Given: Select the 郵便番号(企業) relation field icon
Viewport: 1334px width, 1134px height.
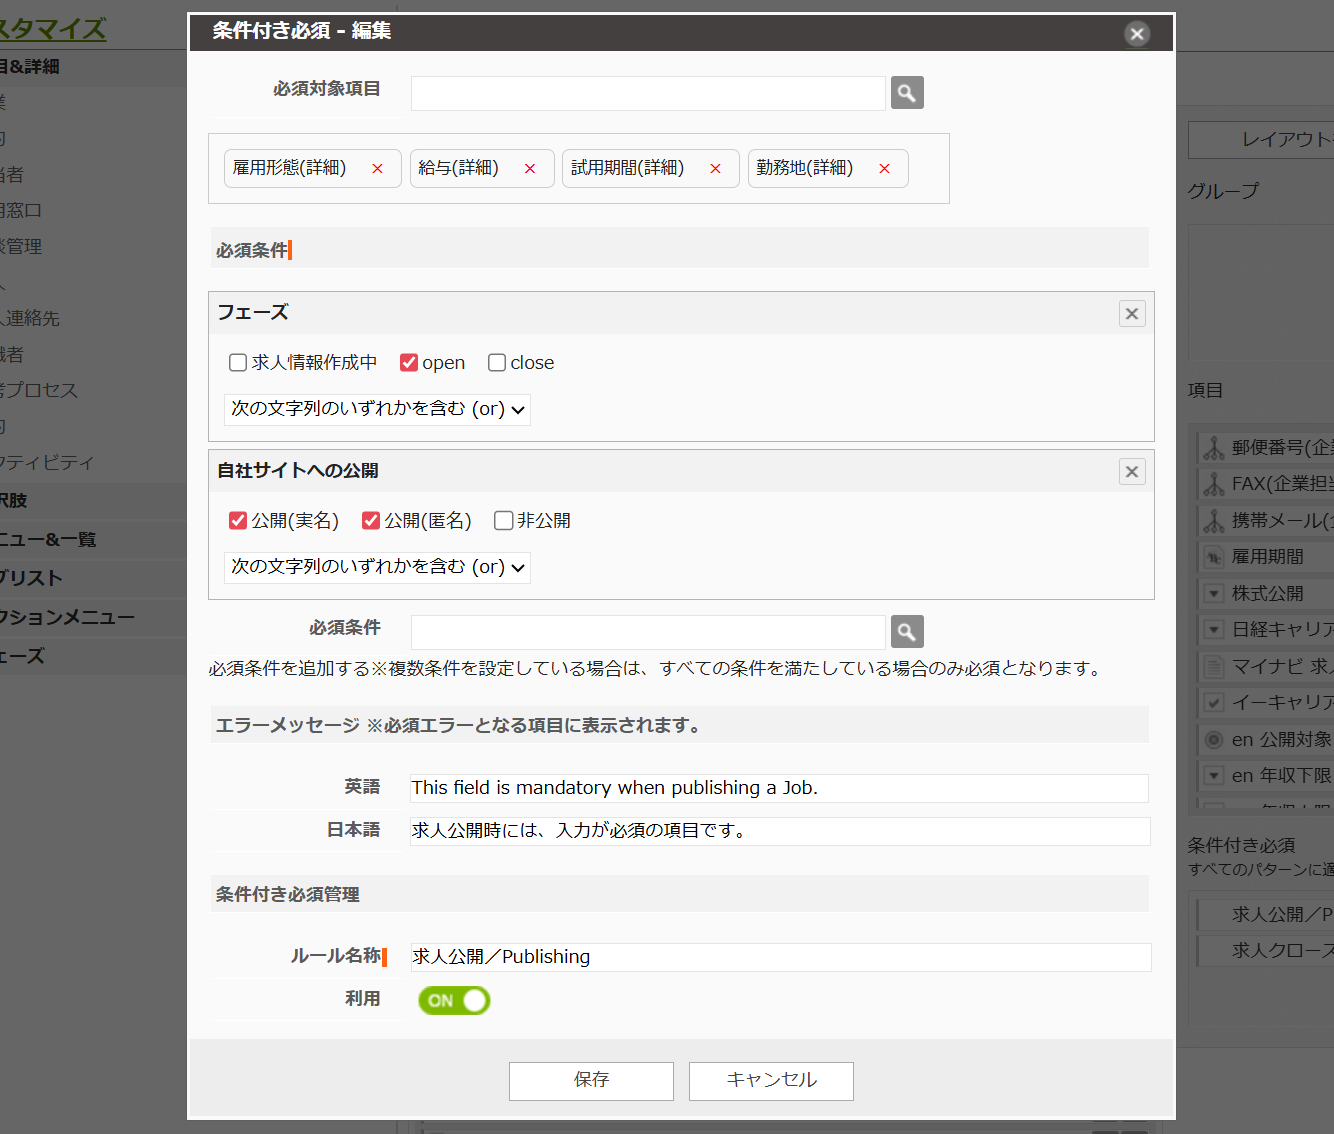Looking at the screenshot, I should click(x=1212, y=447).
